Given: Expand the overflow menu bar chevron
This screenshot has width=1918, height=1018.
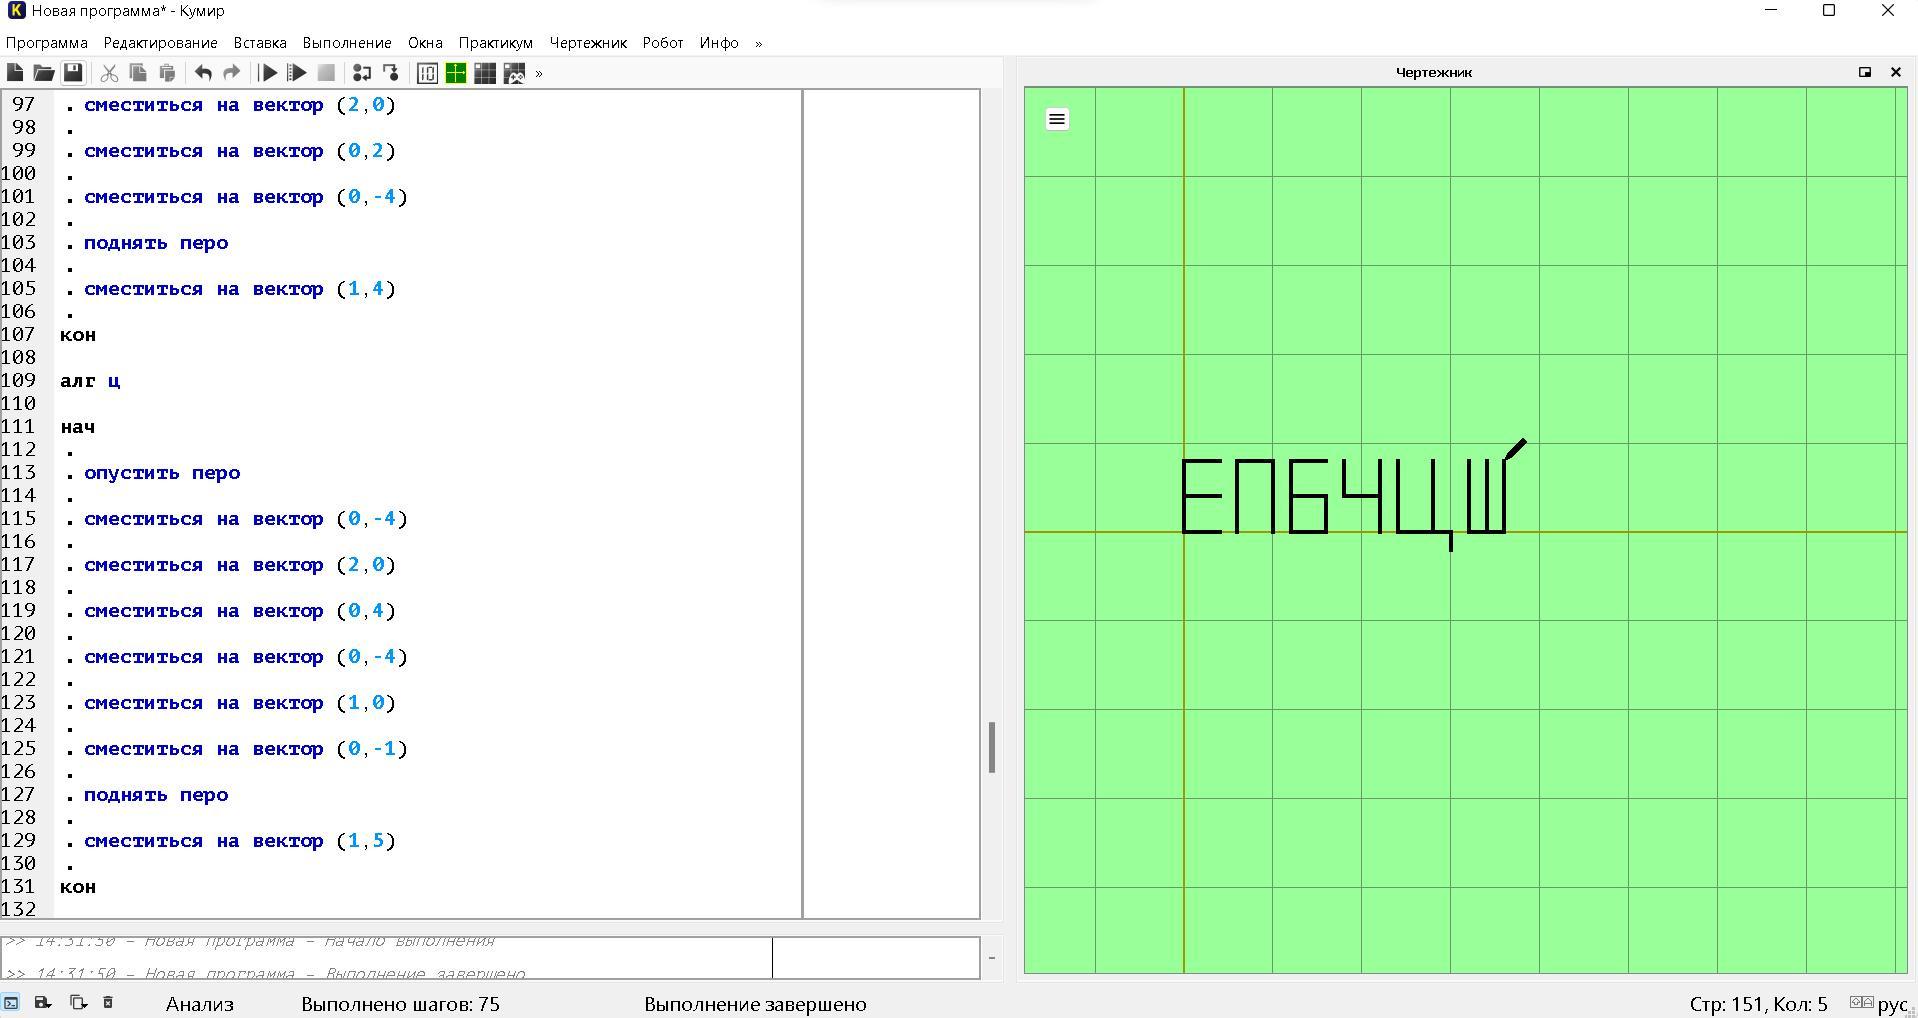Looking at the screenshot, I should point(758,43).
